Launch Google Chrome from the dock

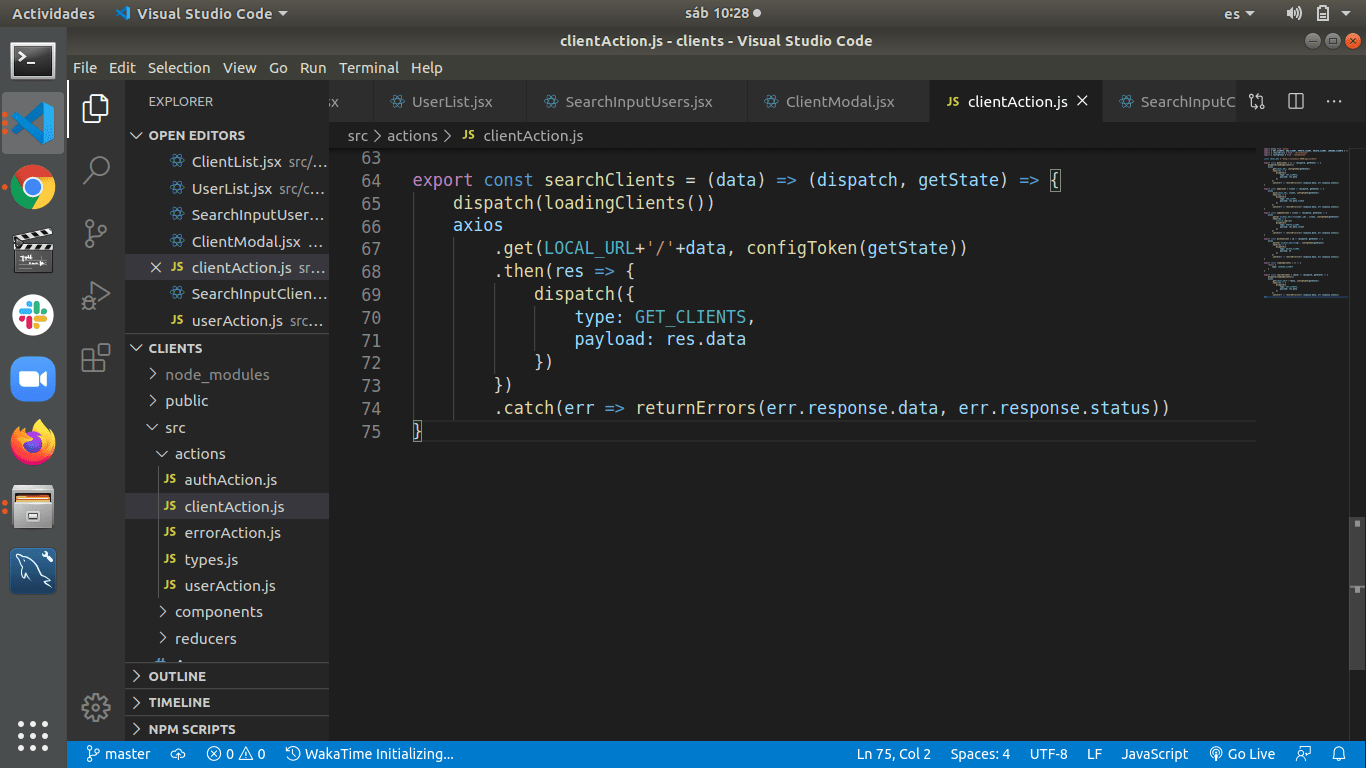[x=33, y=187]
